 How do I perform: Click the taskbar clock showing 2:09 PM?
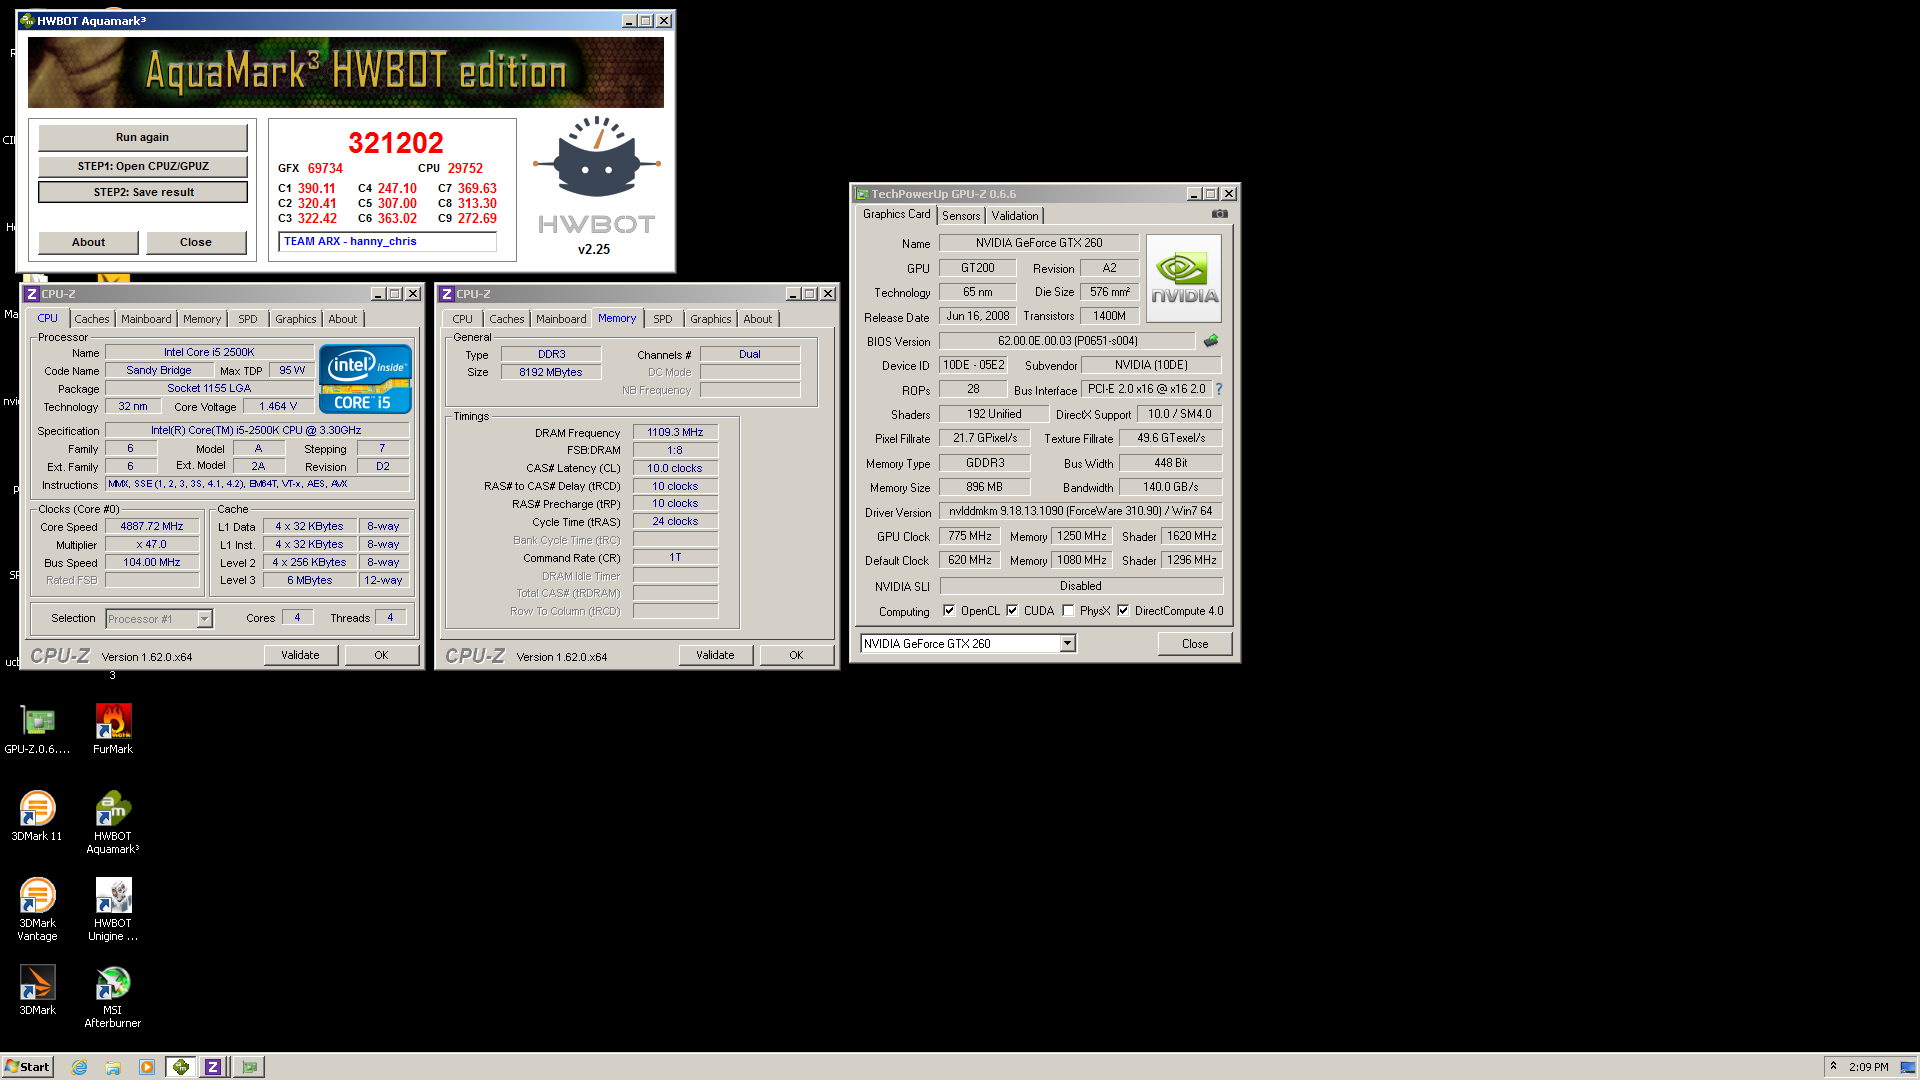click(1868, 1067)
